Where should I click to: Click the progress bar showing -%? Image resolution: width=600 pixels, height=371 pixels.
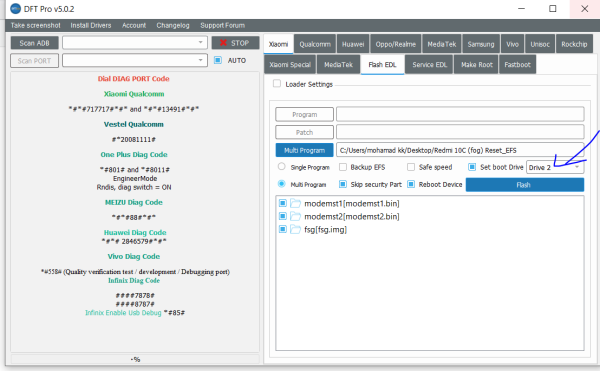coord(135,359)
